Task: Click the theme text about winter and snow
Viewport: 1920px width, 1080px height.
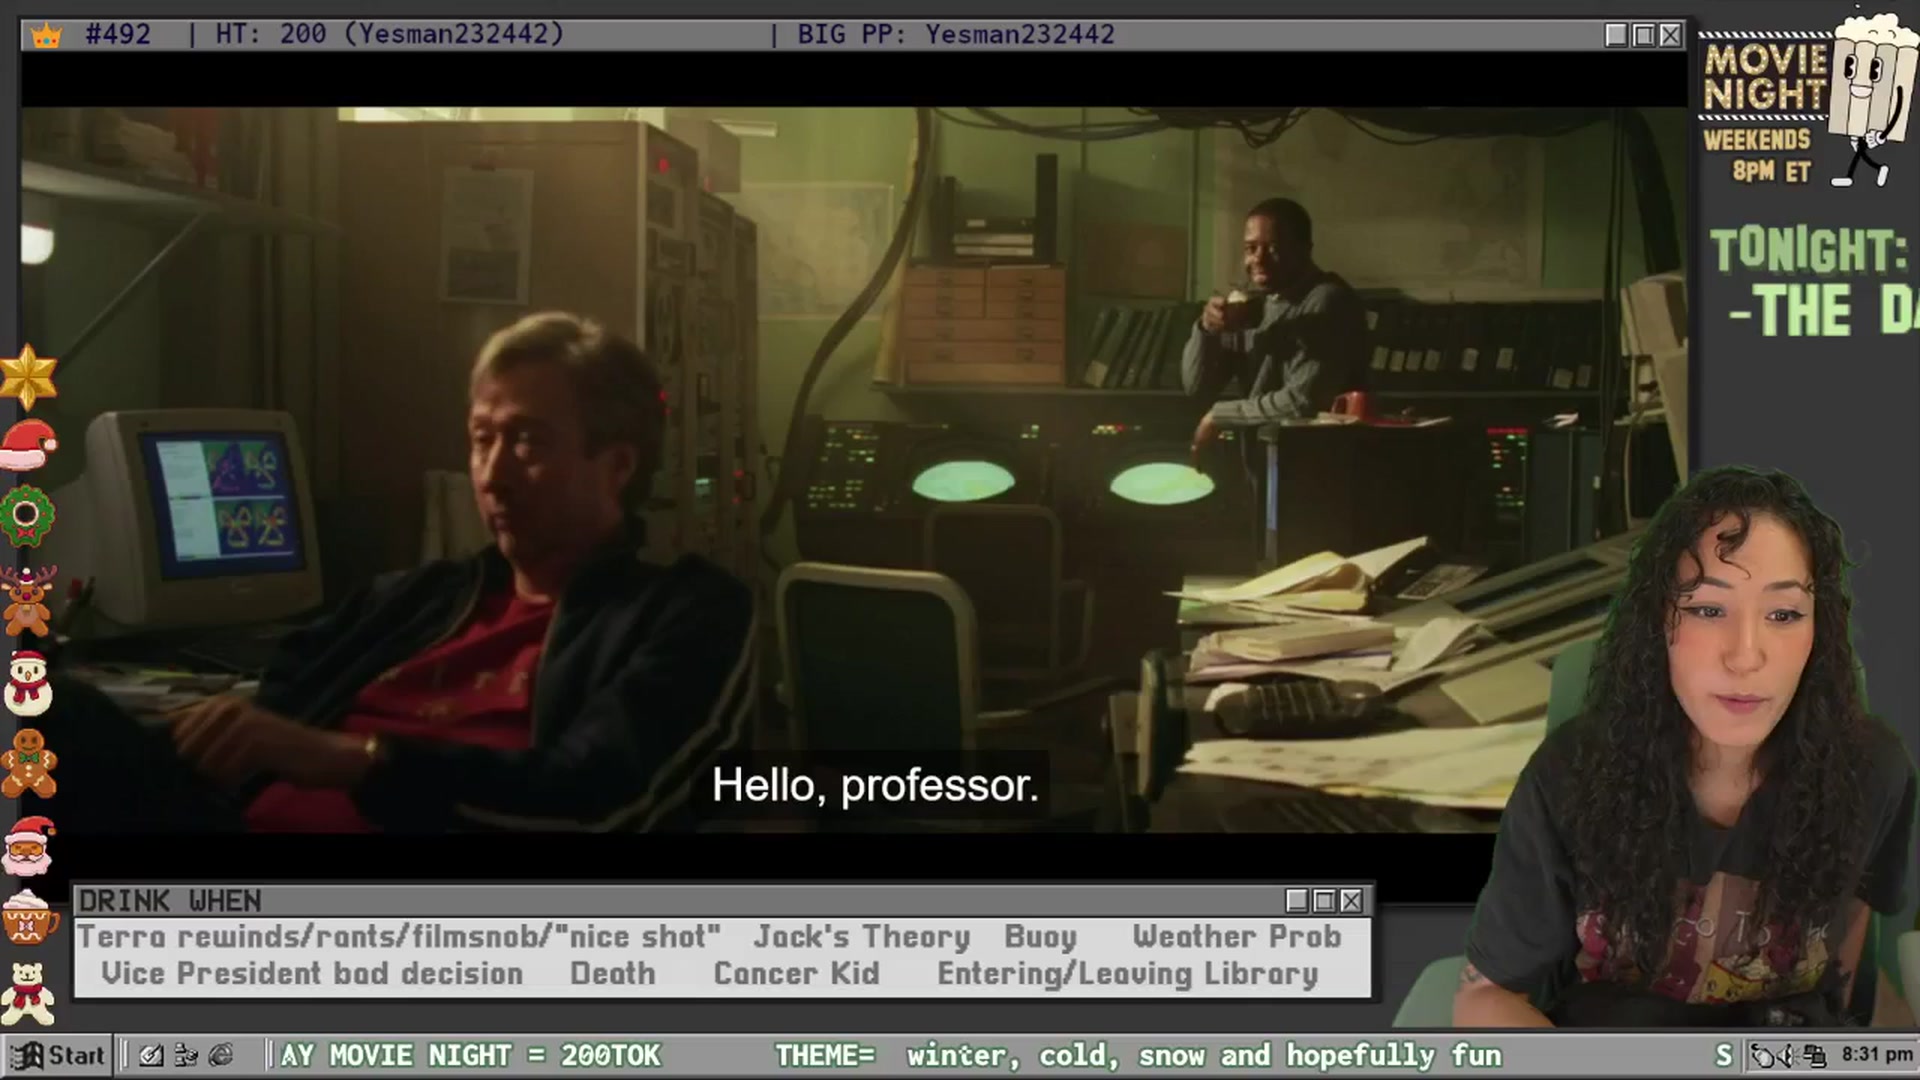Action: (x=1204, y=1055)
